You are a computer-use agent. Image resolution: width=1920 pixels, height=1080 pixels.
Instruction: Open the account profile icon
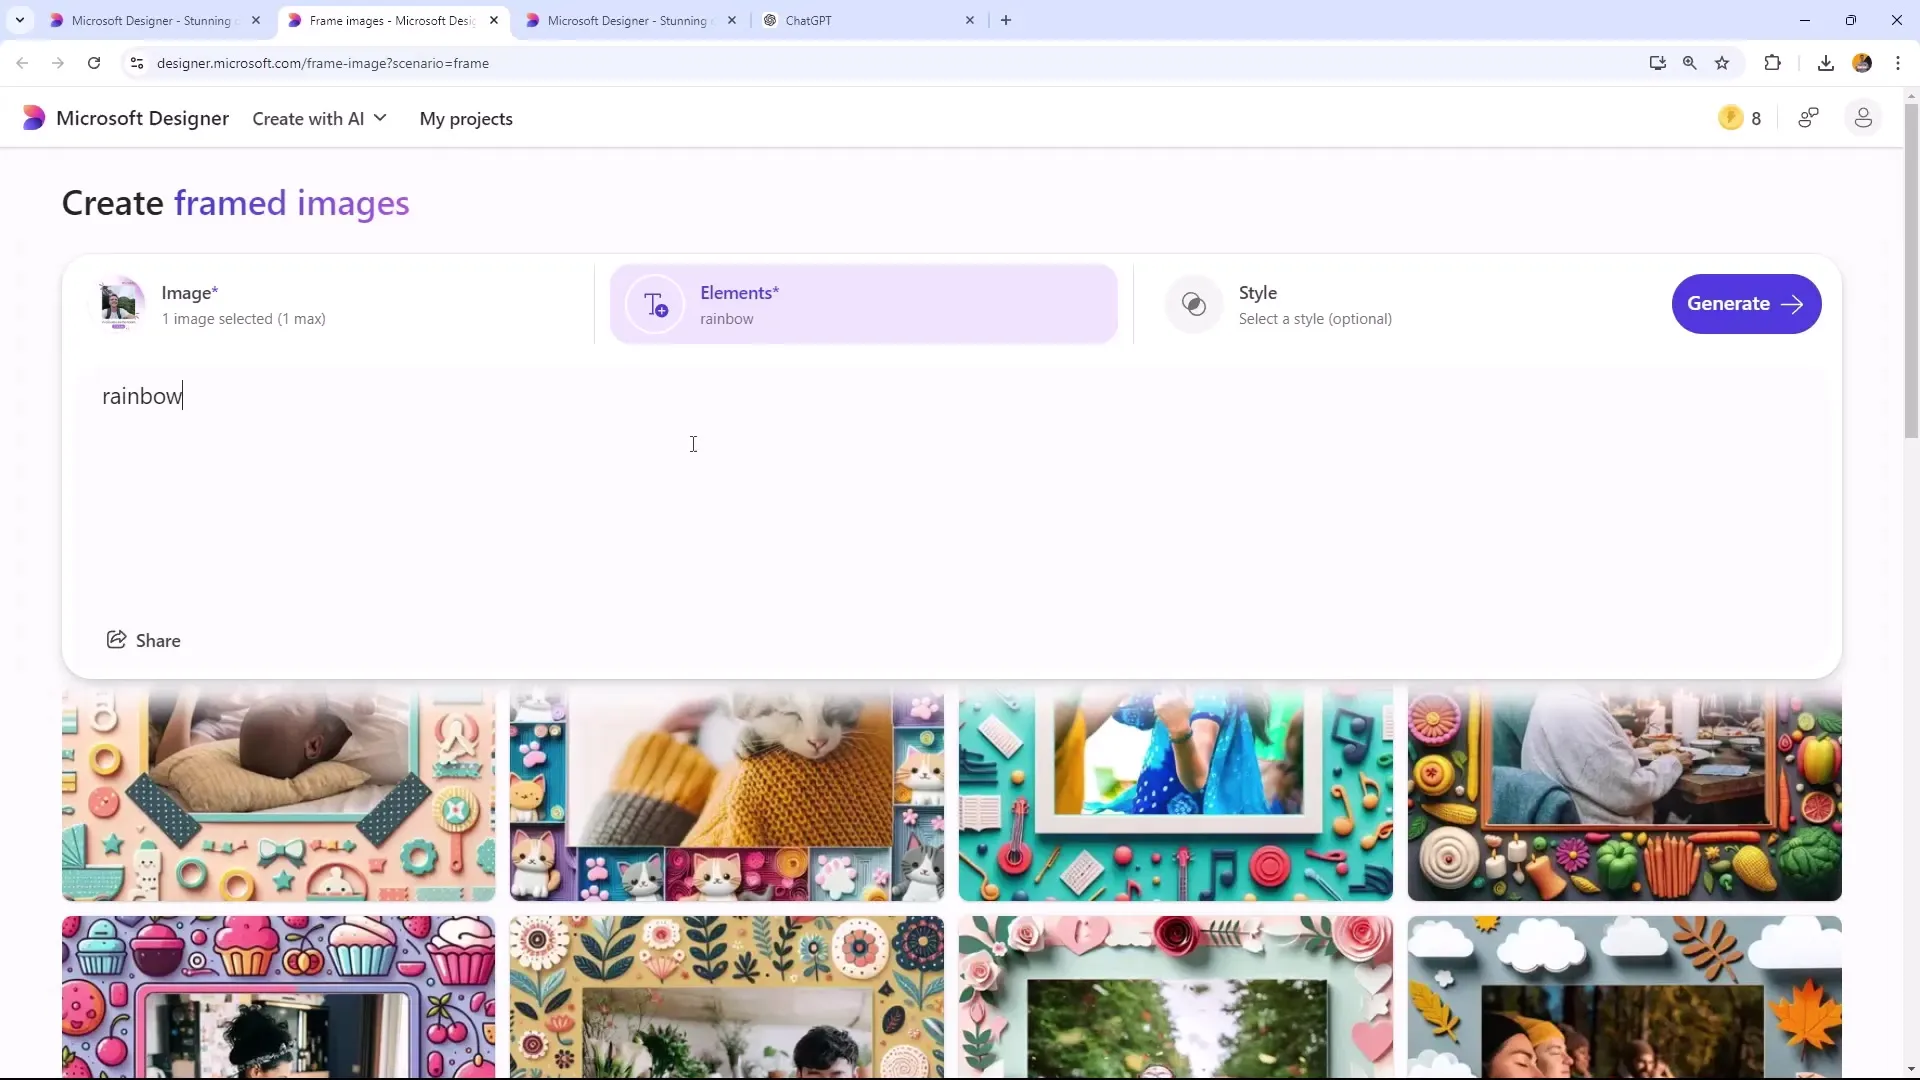(1863, 118)
